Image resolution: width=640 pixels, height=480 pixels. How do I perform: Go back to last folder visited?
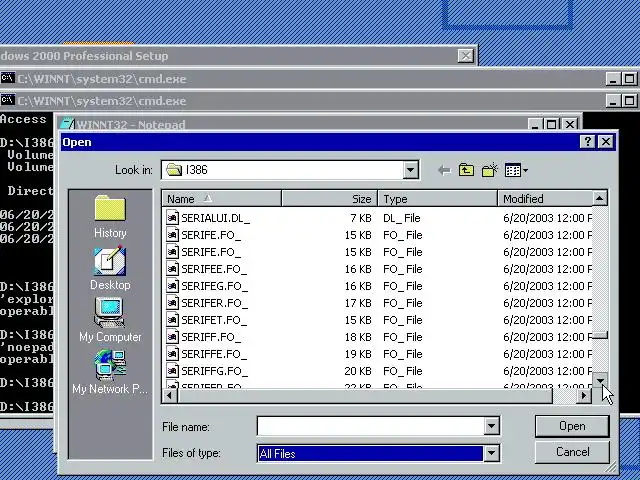coord(444,170)
